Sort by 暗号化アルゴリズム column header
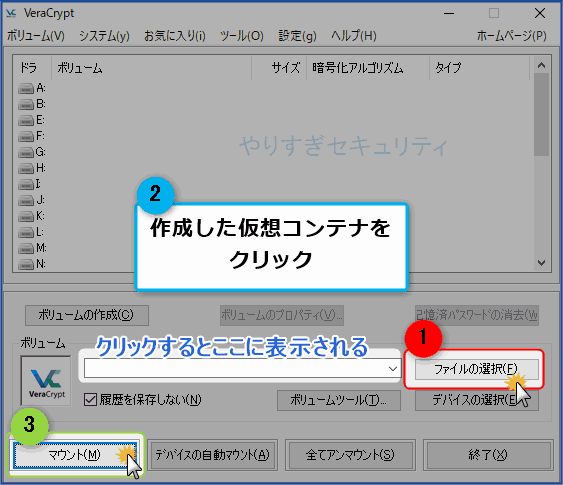Image resolution: width=563 pixels, height=485 pixels. click(x=368, y=67)
